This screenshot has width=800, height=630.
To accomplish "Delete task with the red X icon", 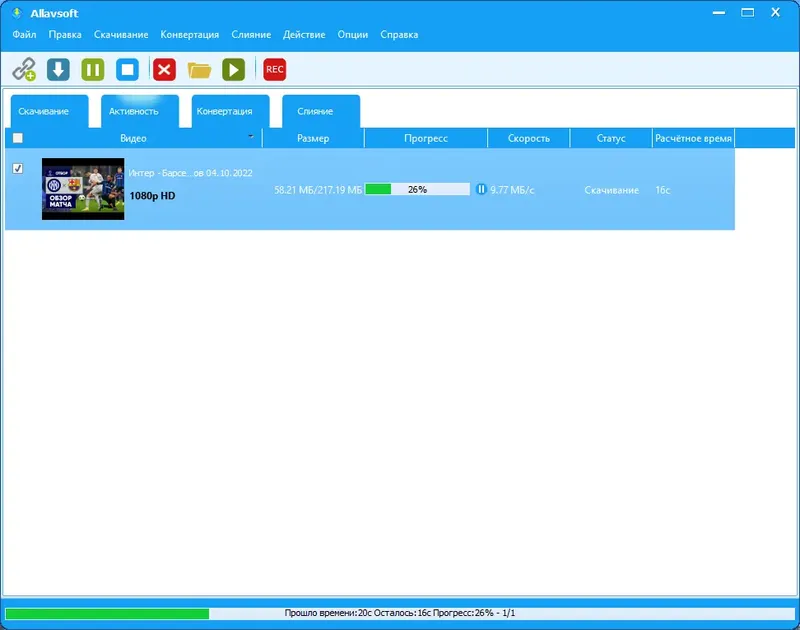I will (x=164, y=69).
